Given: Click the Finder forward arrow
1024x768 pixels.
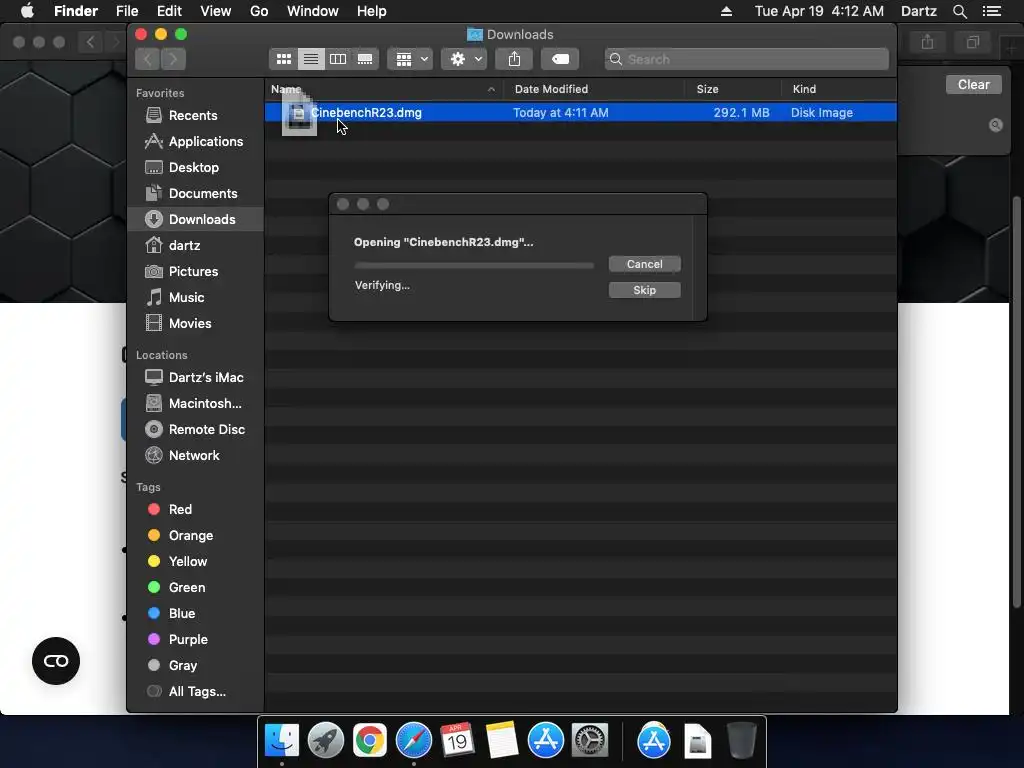Looking at the screenshot, I should tap(173, 59).
